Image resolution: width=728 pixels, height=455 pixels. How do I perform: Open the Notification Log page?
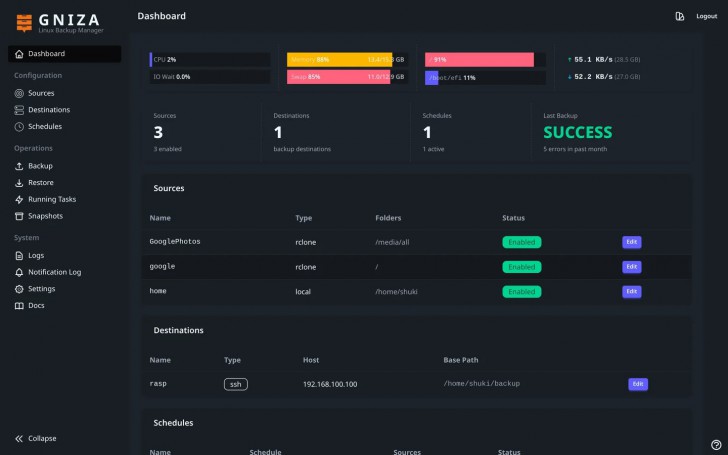65,273
